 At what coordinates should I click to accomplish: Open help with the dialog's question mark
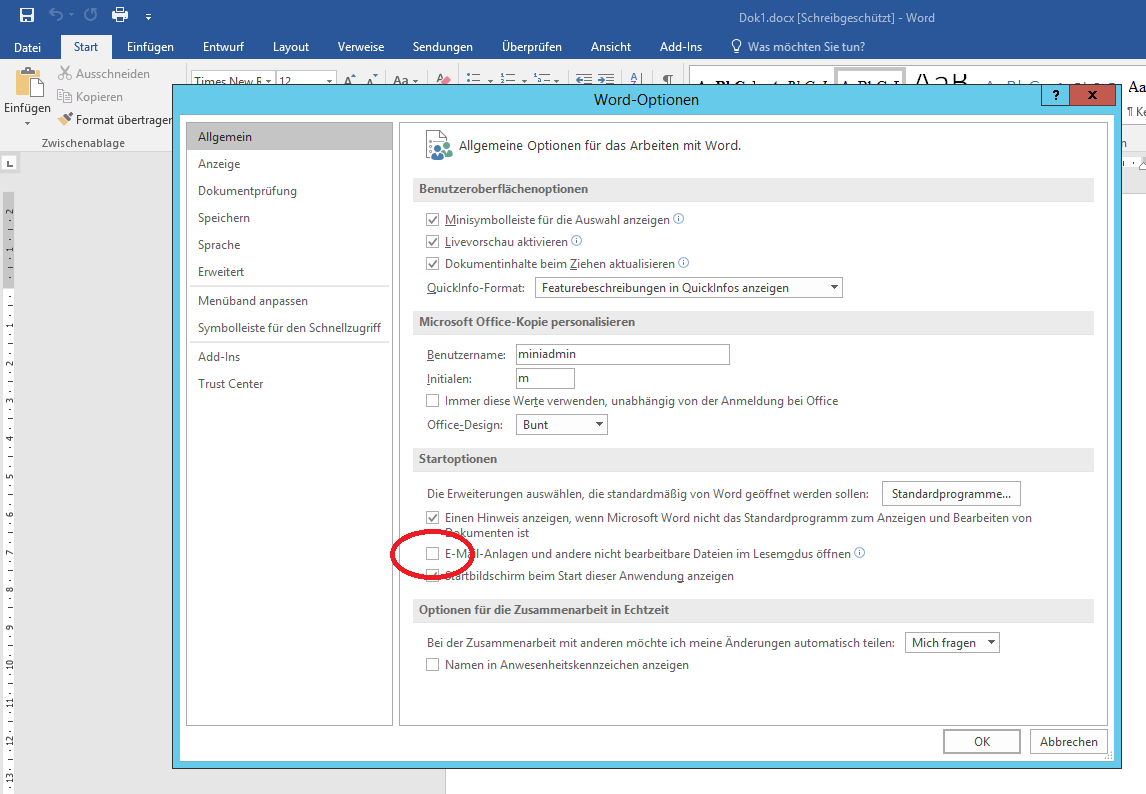coord(1054,95)
